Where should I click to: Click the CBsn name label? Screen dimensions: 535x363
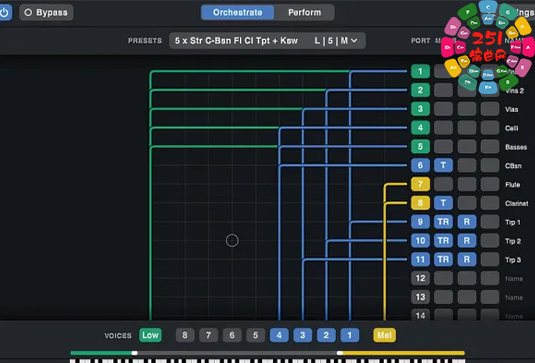click(x=513, y=166)
